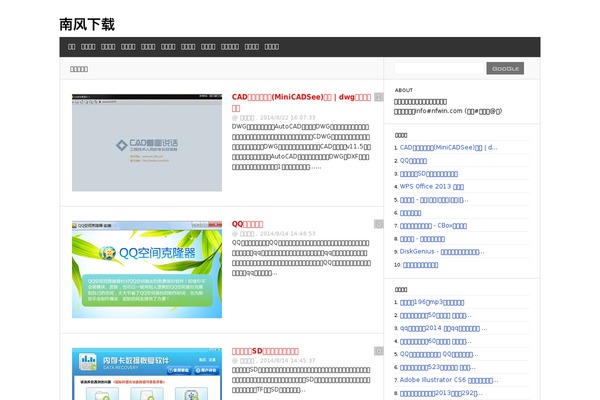Click author link before 2014/8/14 14:48:53 date
The width and height of the screenshot is (600, 400).
[247, 234]
